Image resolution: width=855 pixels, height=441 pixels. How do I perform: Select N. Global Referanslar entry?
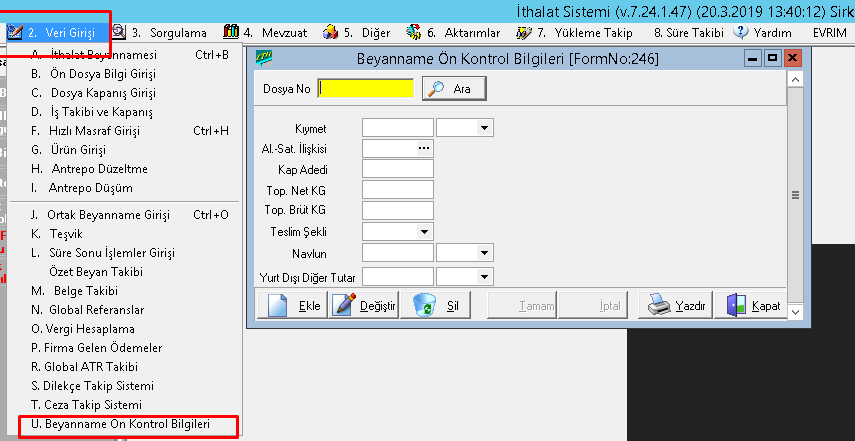click(125, 310)
